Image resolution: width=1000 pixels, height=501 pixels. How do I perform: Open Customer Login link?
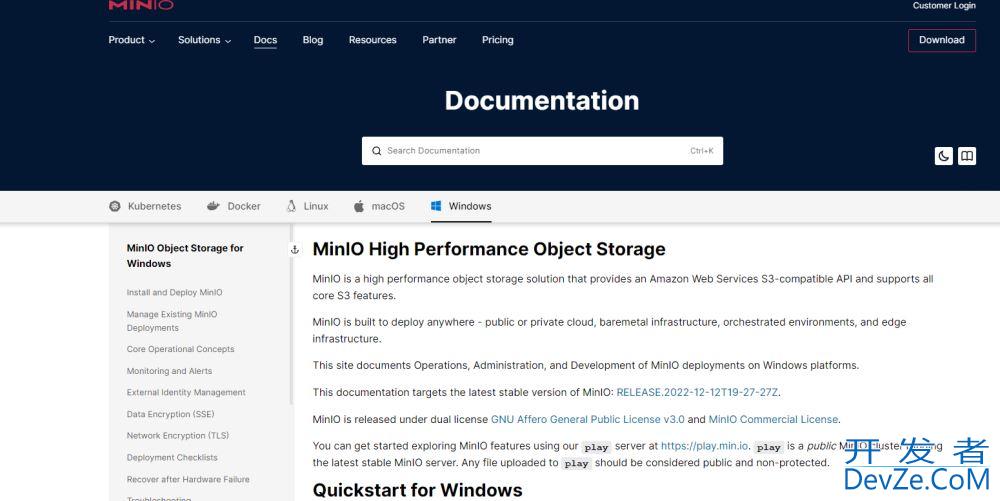point(944,6)
